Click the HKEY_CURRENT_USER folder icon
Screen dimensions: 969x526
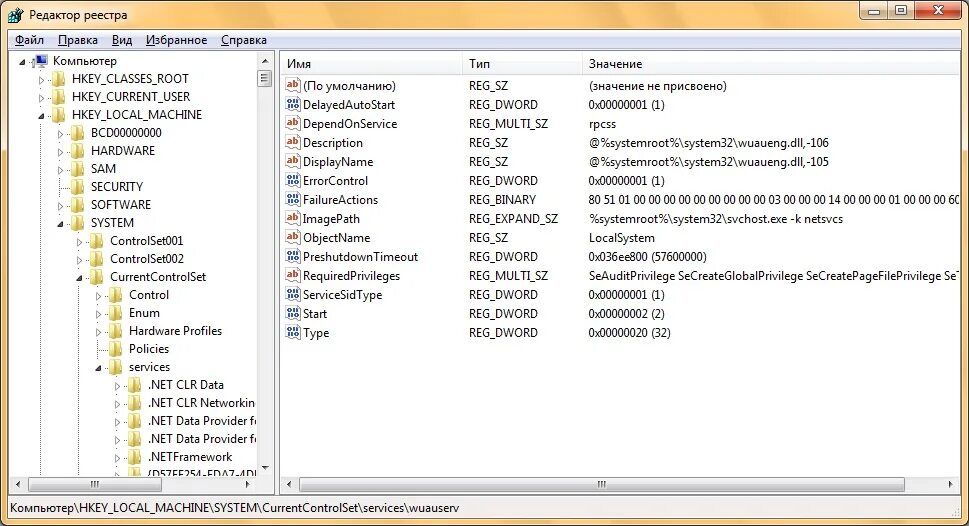pyautogui.click(x=59, y=96)
